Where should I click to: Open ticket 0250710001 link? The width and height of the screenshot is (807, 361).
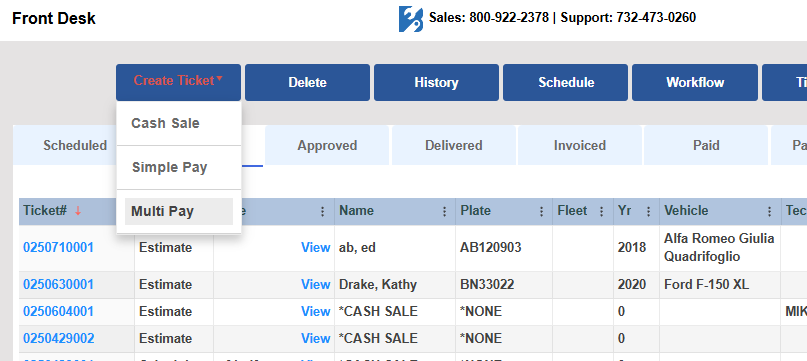(x=58, y=248)
